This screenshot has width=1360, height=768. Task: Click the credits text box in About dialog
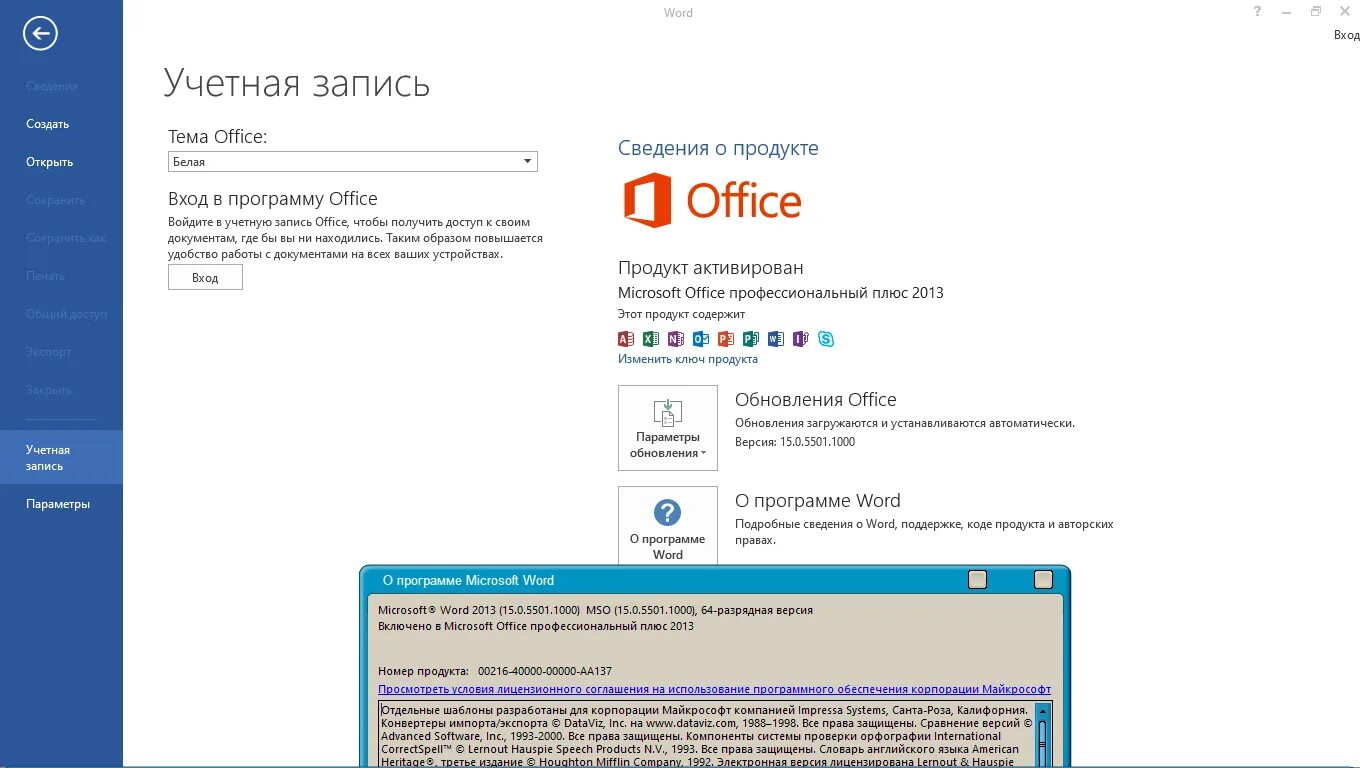(x=706, y=735)
